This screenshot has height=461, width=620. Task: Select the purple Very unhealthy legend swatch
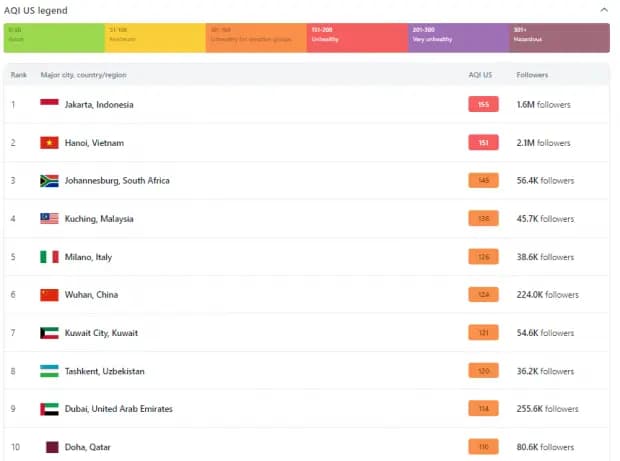click(458, 38)
